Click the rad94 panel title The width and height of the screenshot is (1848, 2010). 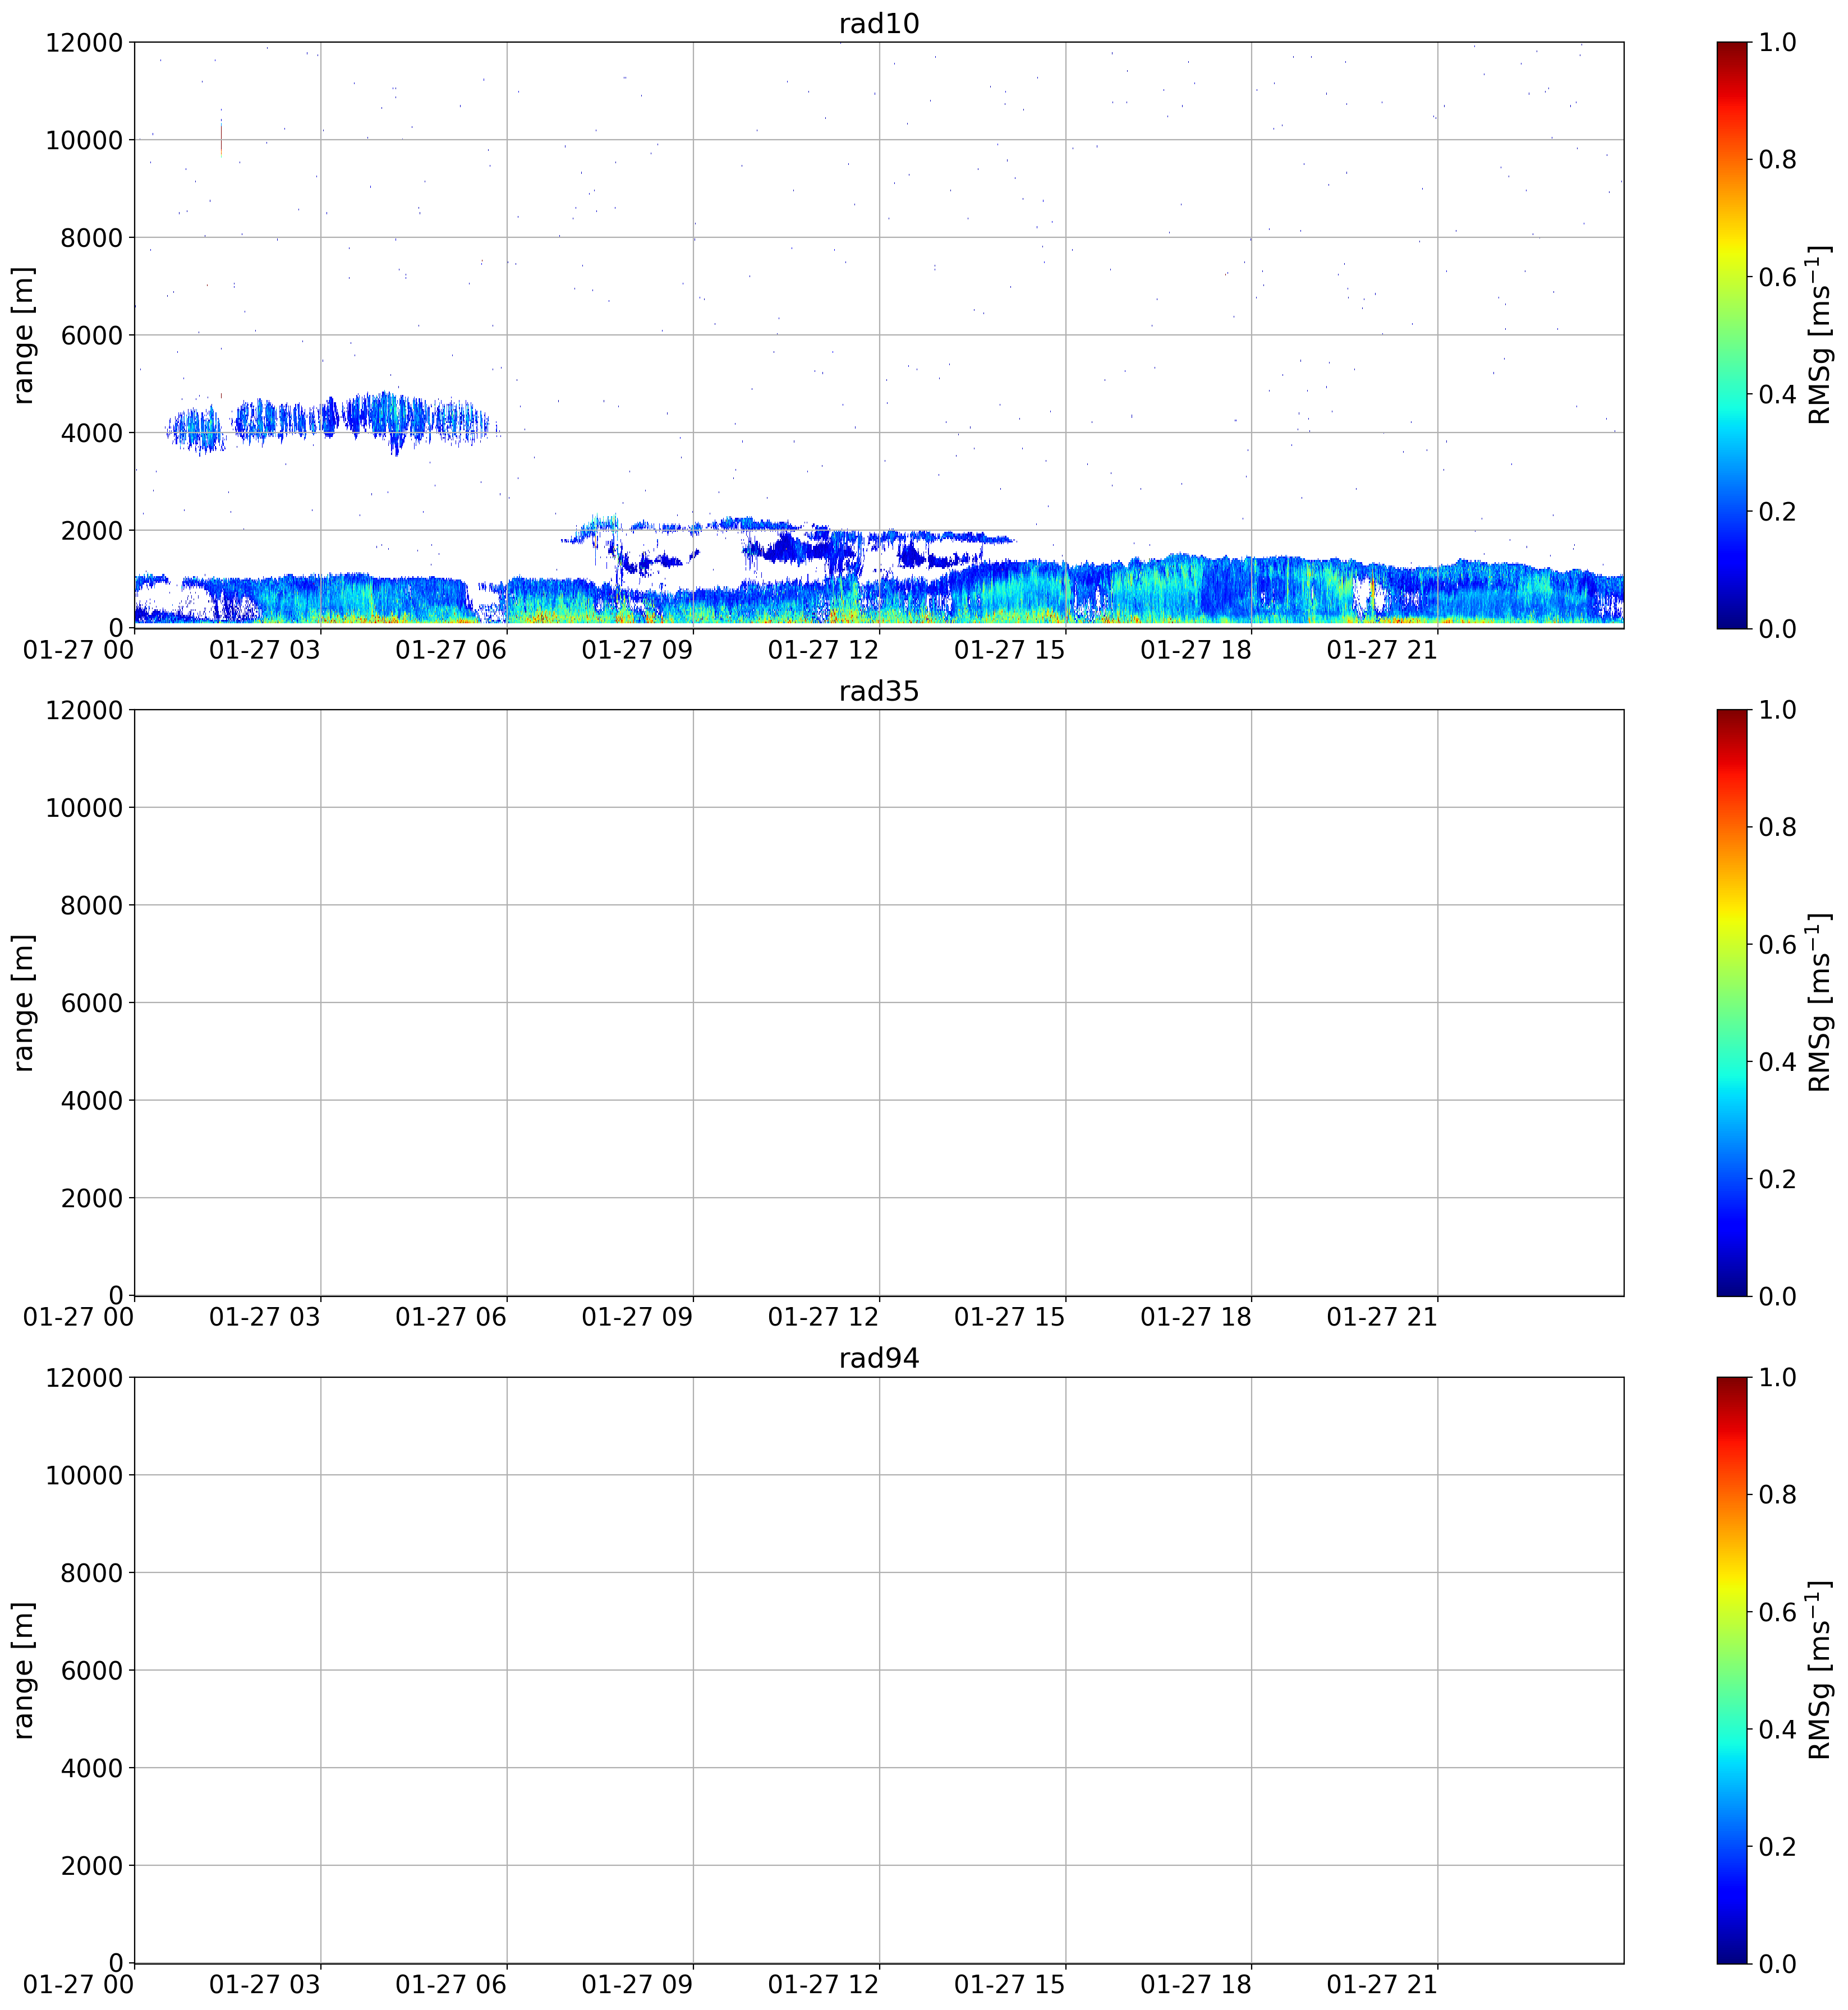point(878,1358)
